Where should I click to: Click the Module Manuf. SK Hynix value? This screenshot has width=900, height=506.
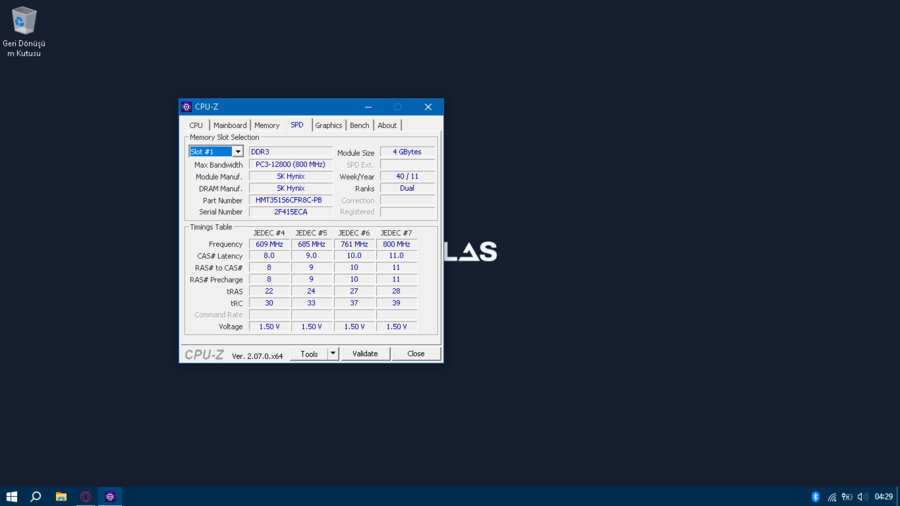290,176
